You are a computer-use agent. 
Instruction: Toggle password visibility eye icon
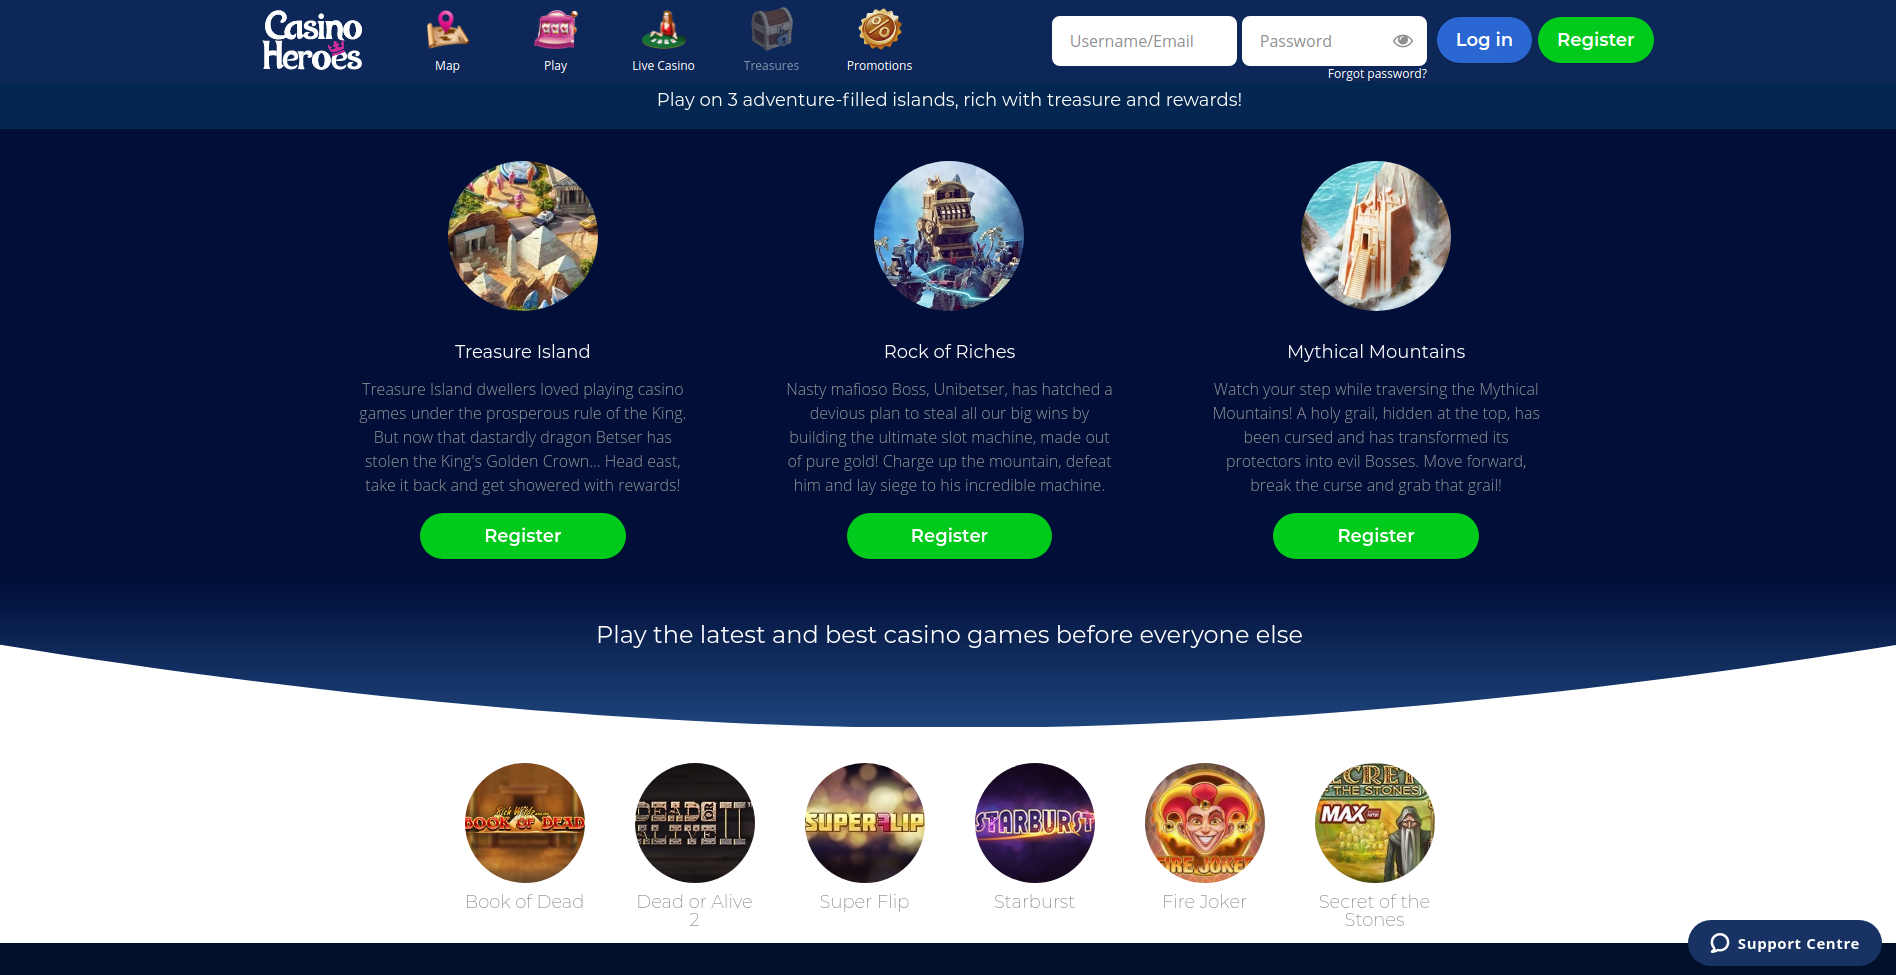(x=1402, y=41)
